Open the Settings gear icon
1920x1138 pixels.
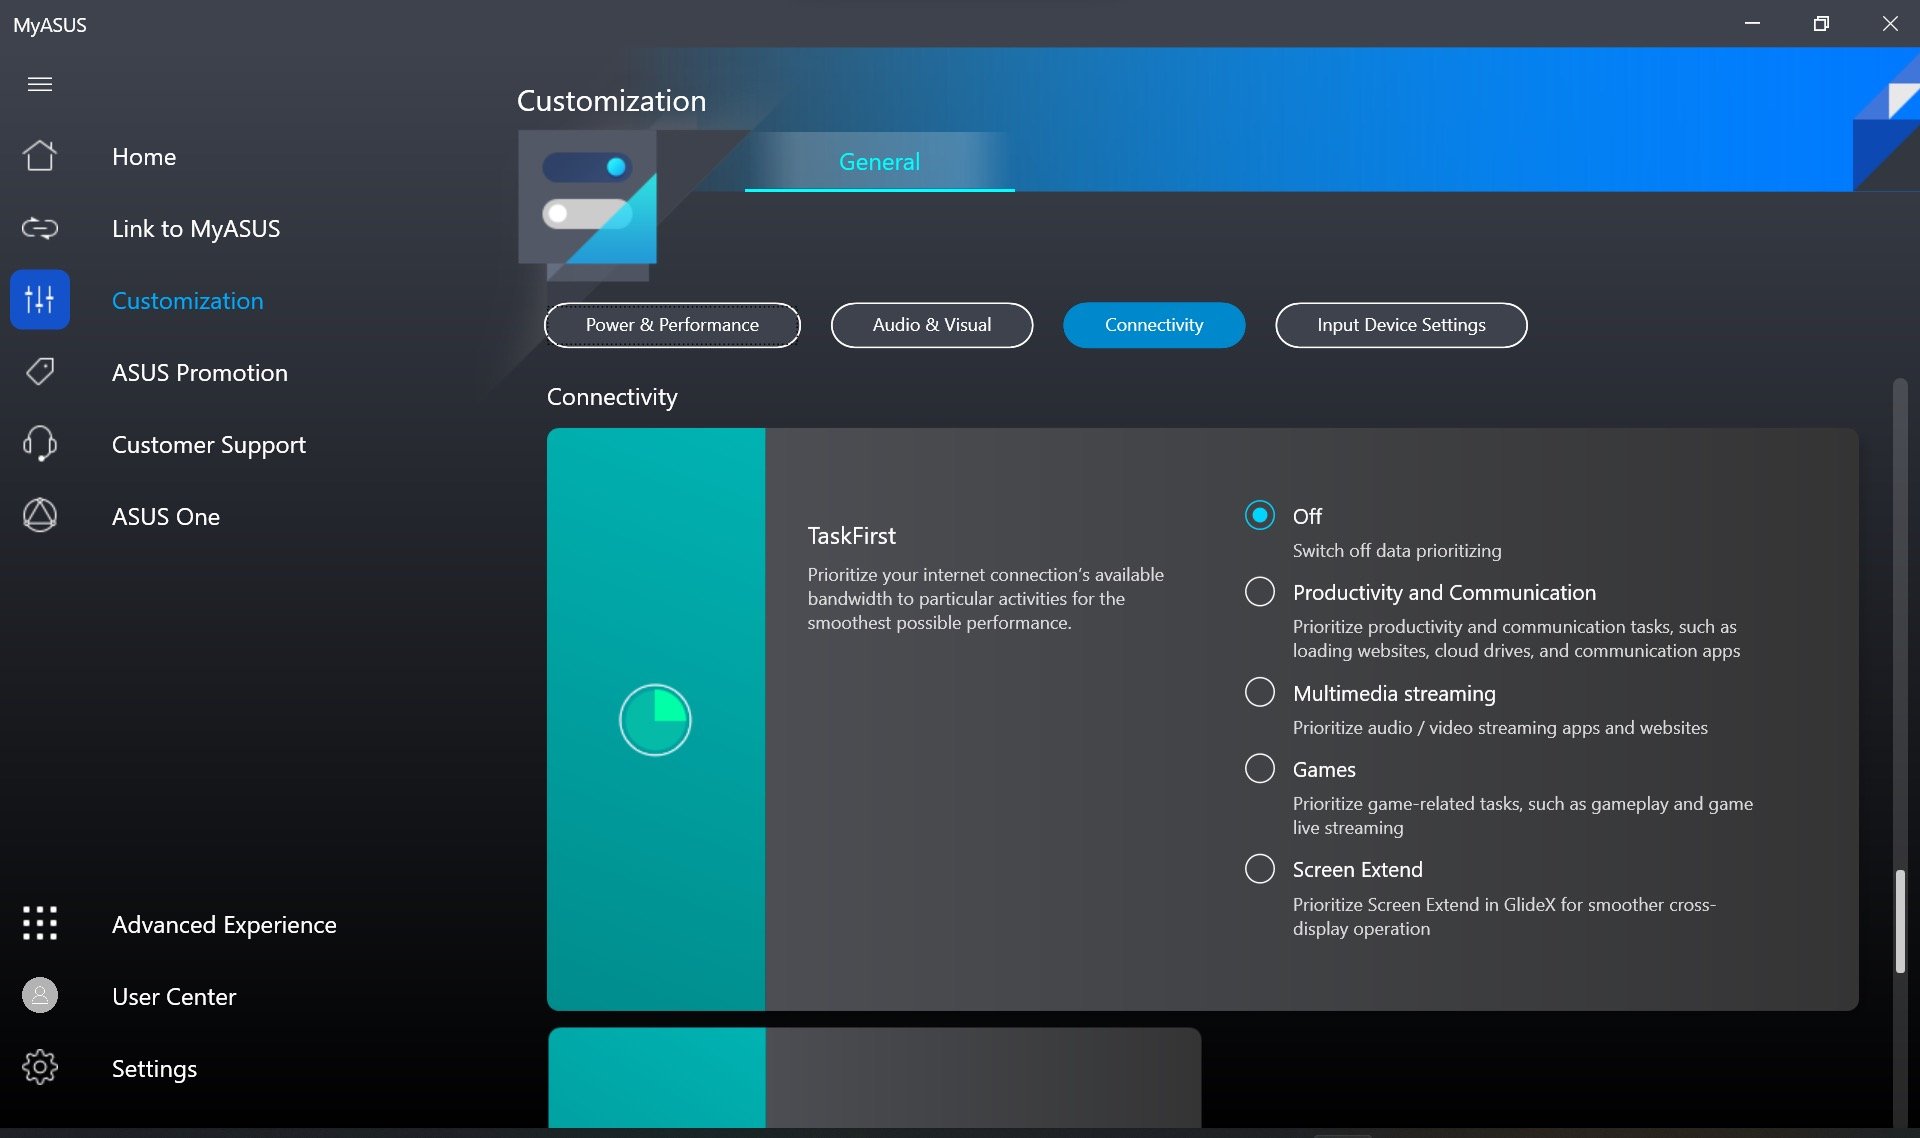point(39,1069)
